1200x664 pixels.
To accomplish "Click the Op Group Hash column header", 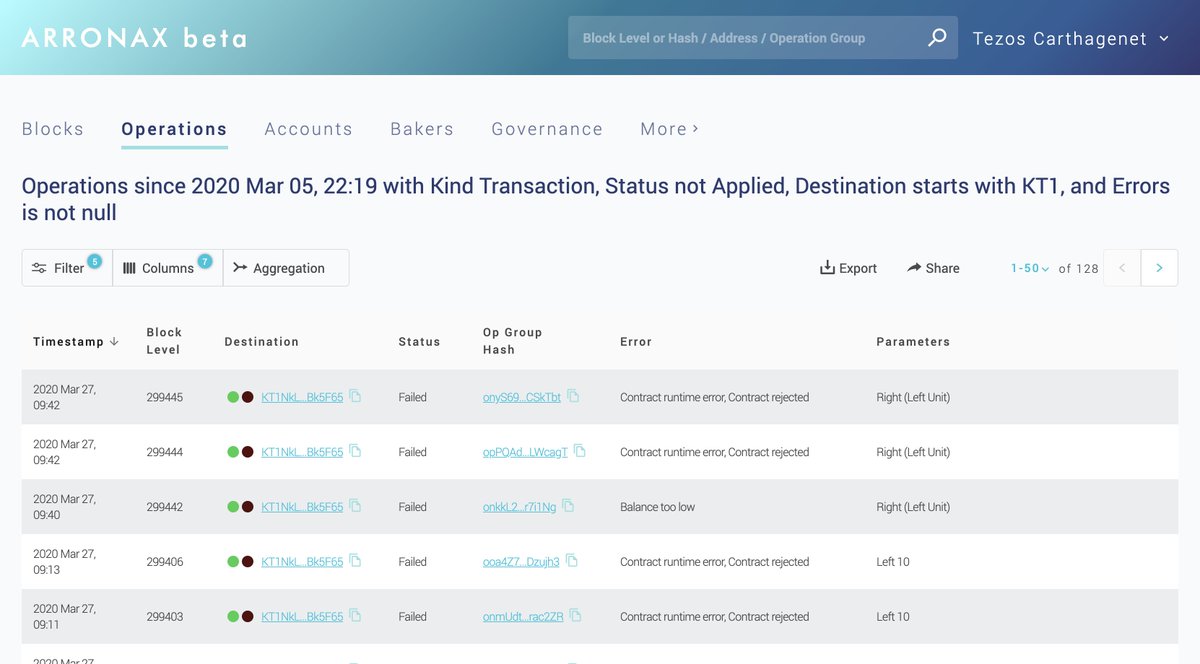I will coord(512,341).
